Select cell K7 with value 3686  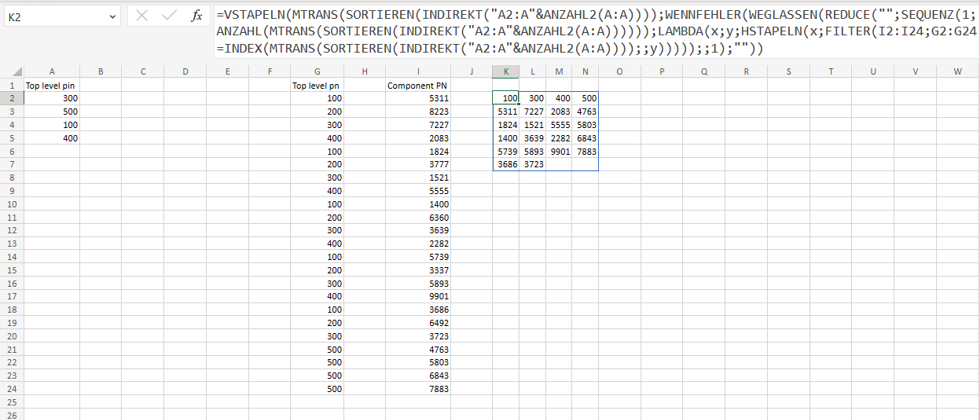506,164
